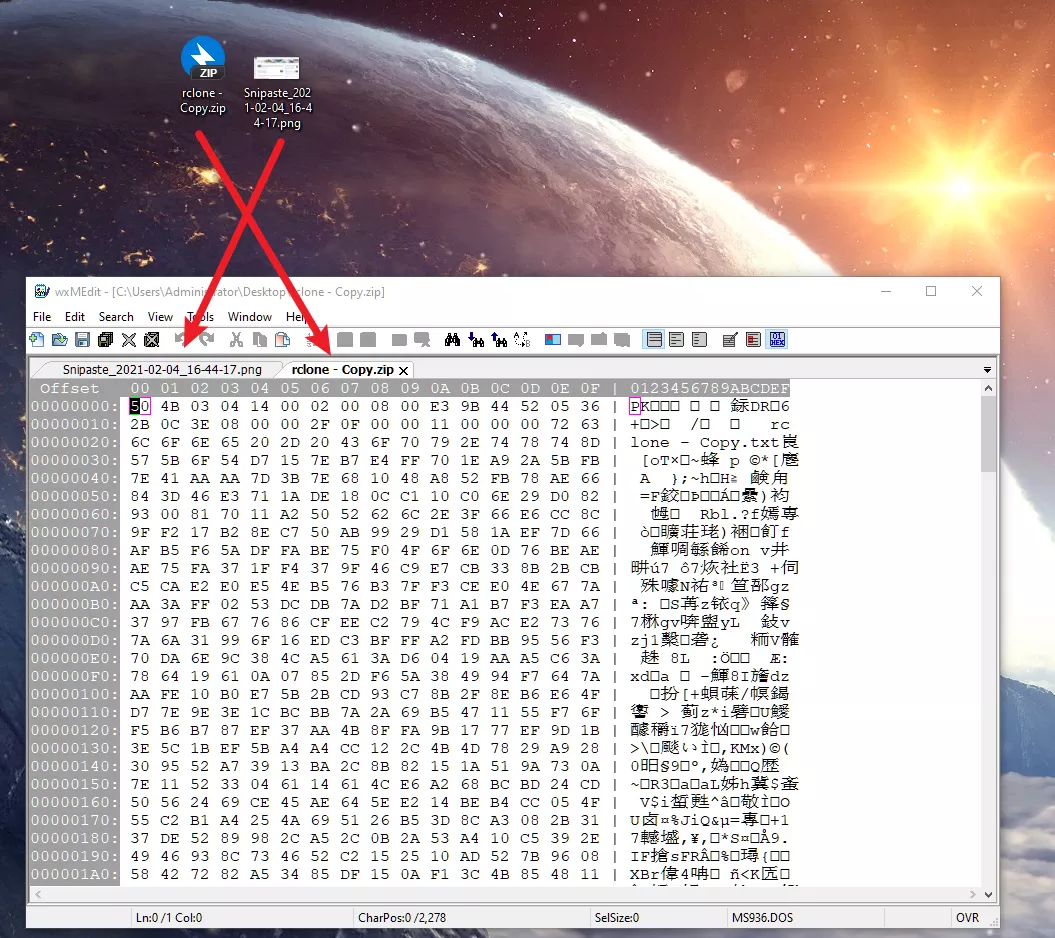Open the Search menu

[x=116, y=317]
